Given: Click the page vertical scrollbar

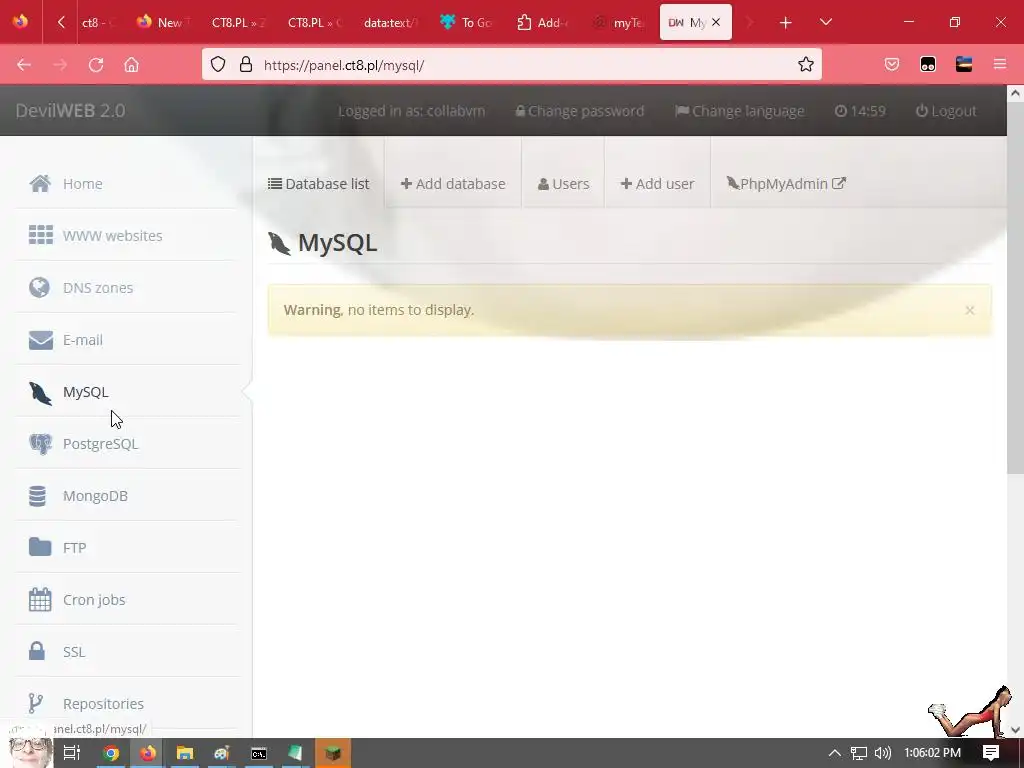Looking at the screenshot, I should tap(1015, 287).
